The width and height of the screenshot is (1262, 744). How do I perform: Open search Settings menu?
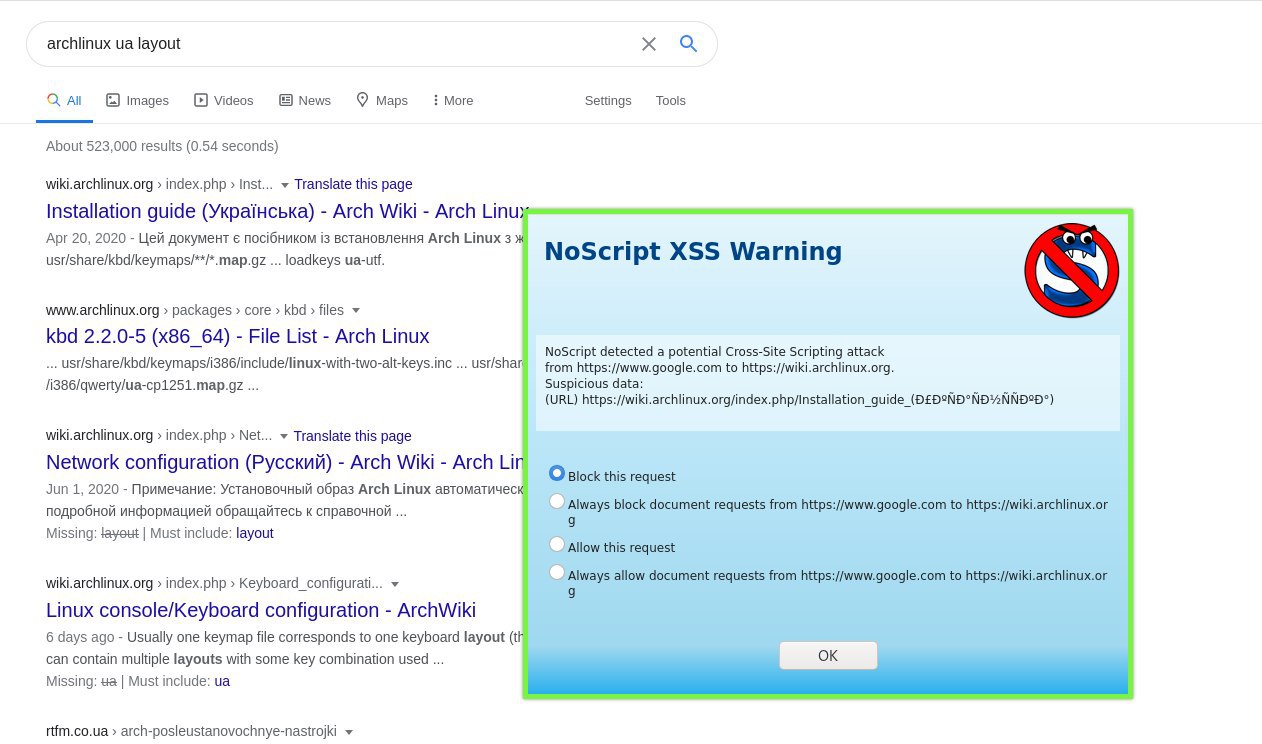[x=608, y=100]
